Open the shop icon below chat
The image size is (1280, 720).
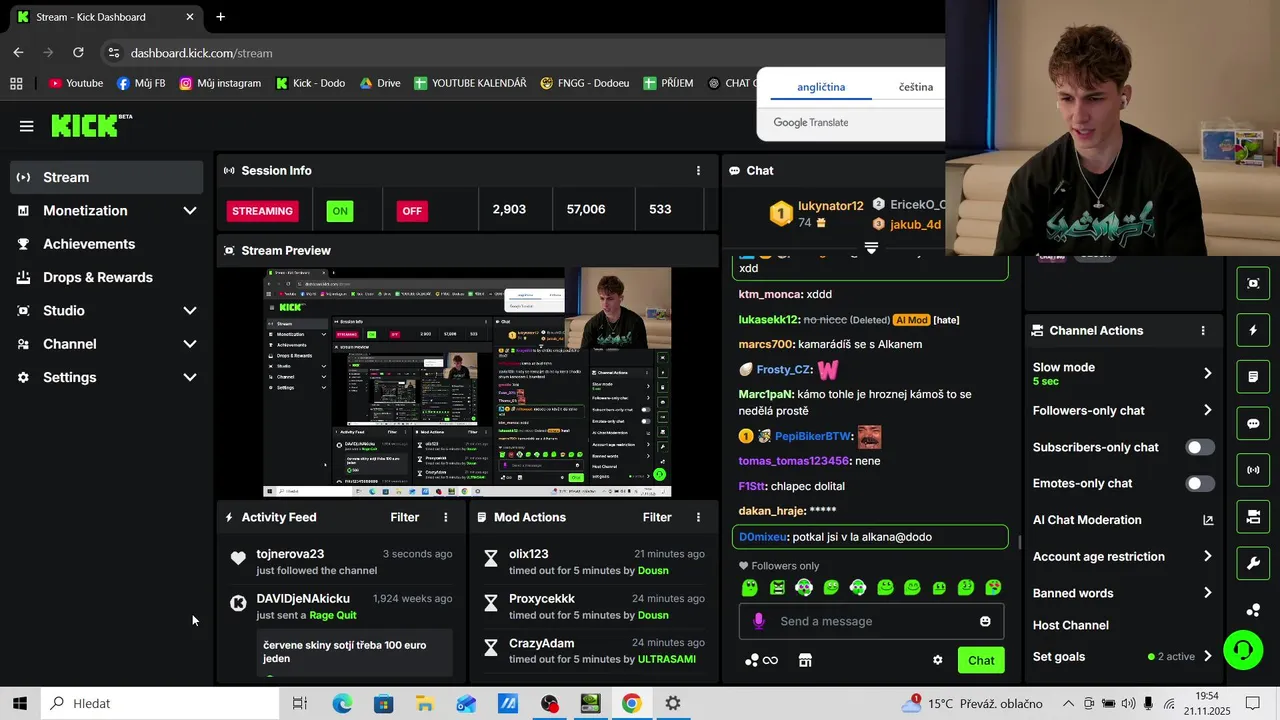tap(805, 660)
